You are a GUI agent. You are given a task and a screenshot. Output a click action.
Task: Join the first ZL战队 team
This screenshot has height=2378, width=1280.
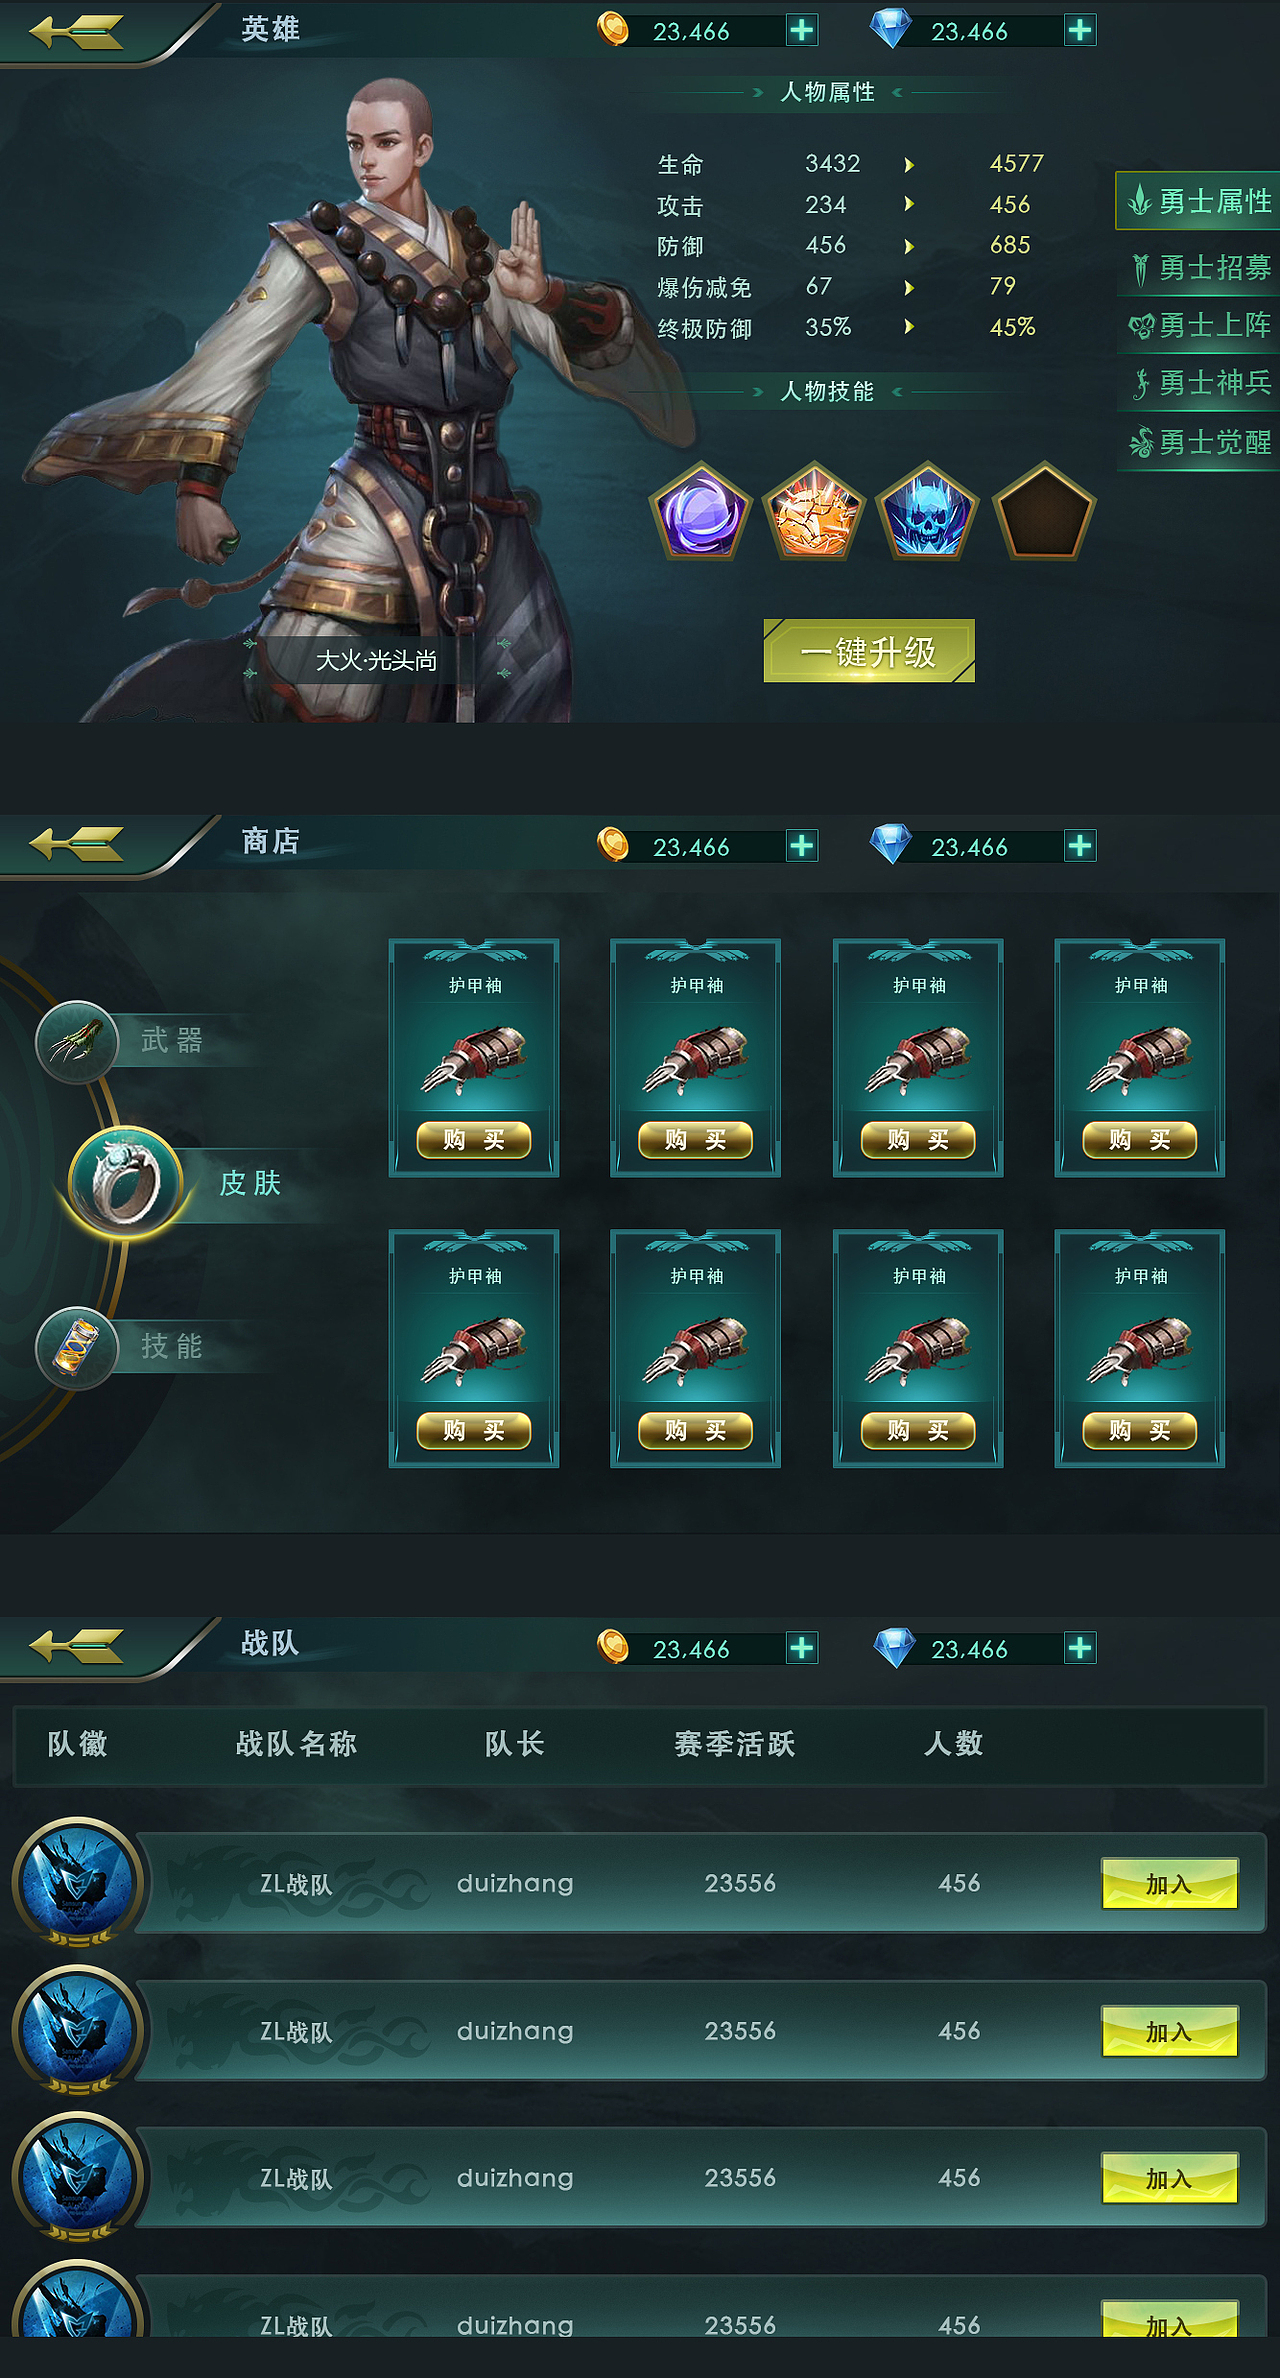[1170, 1883]
